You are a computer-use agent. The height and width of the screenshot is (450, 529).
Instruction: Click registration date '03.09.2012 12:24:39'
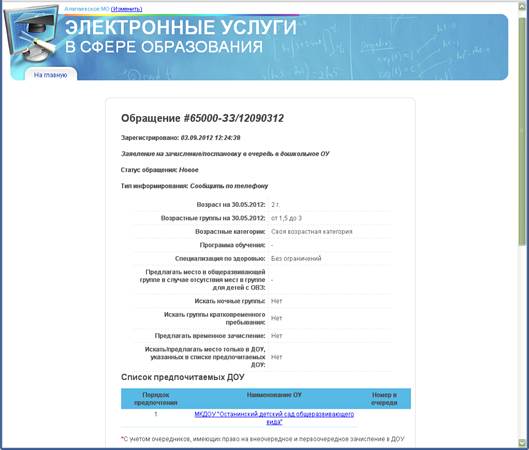(x=211, y=138)
